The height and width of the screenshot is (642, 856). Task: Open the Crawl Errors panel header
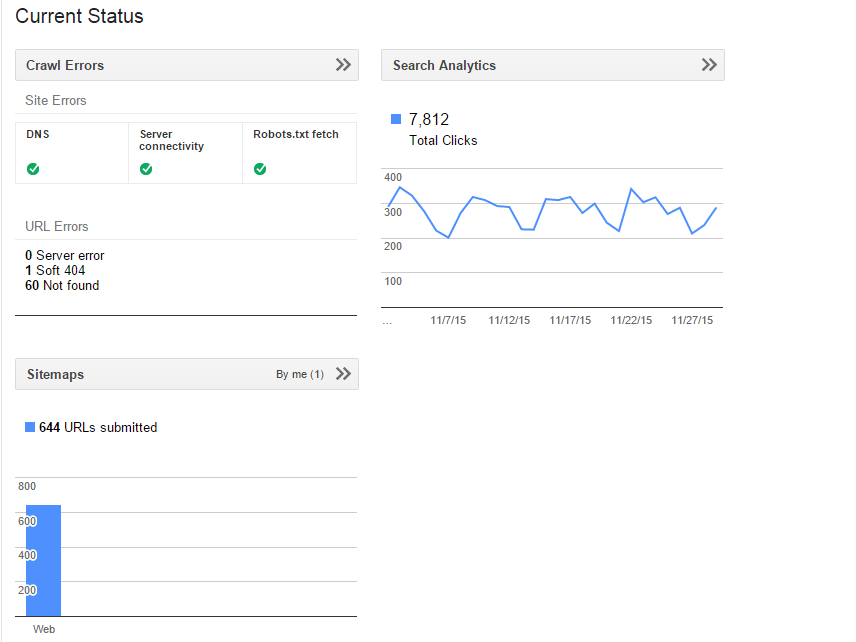[65, 65]
